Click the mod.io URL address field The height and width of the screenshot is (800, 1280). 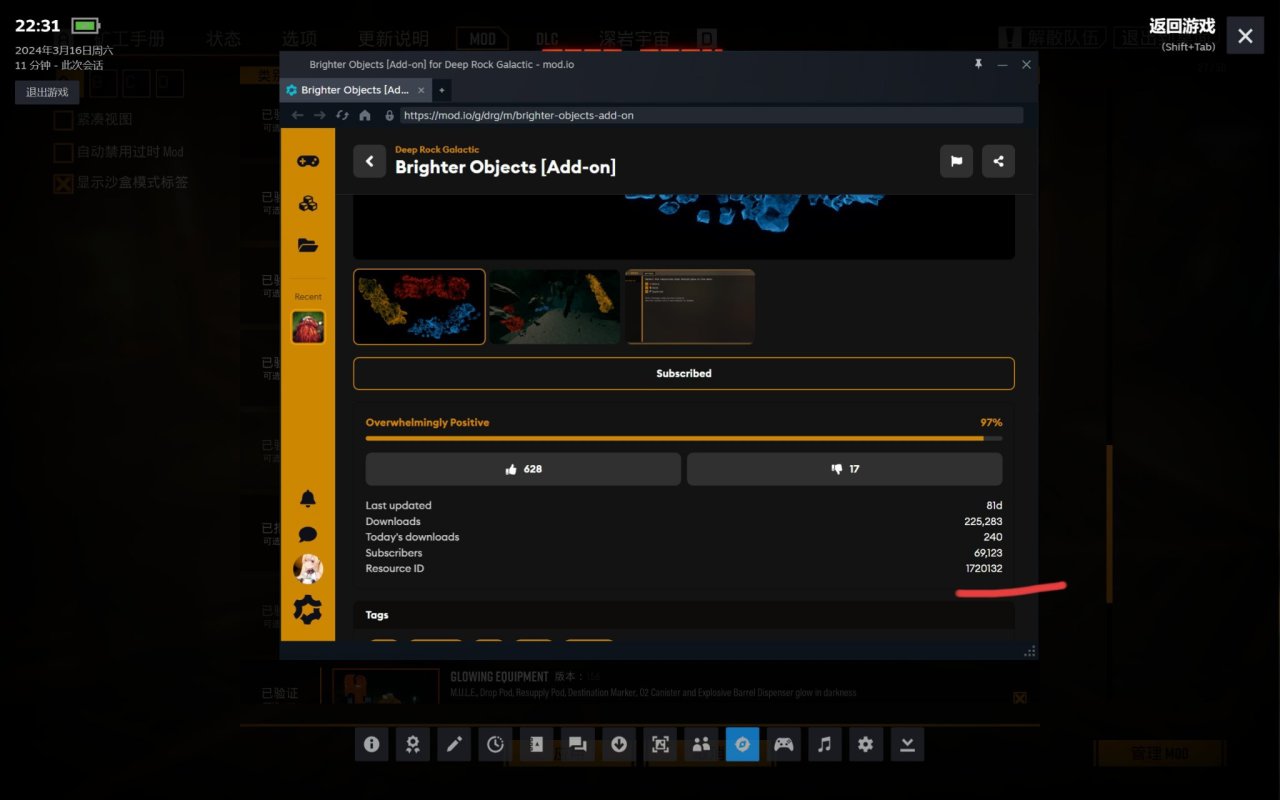[711, 115]
